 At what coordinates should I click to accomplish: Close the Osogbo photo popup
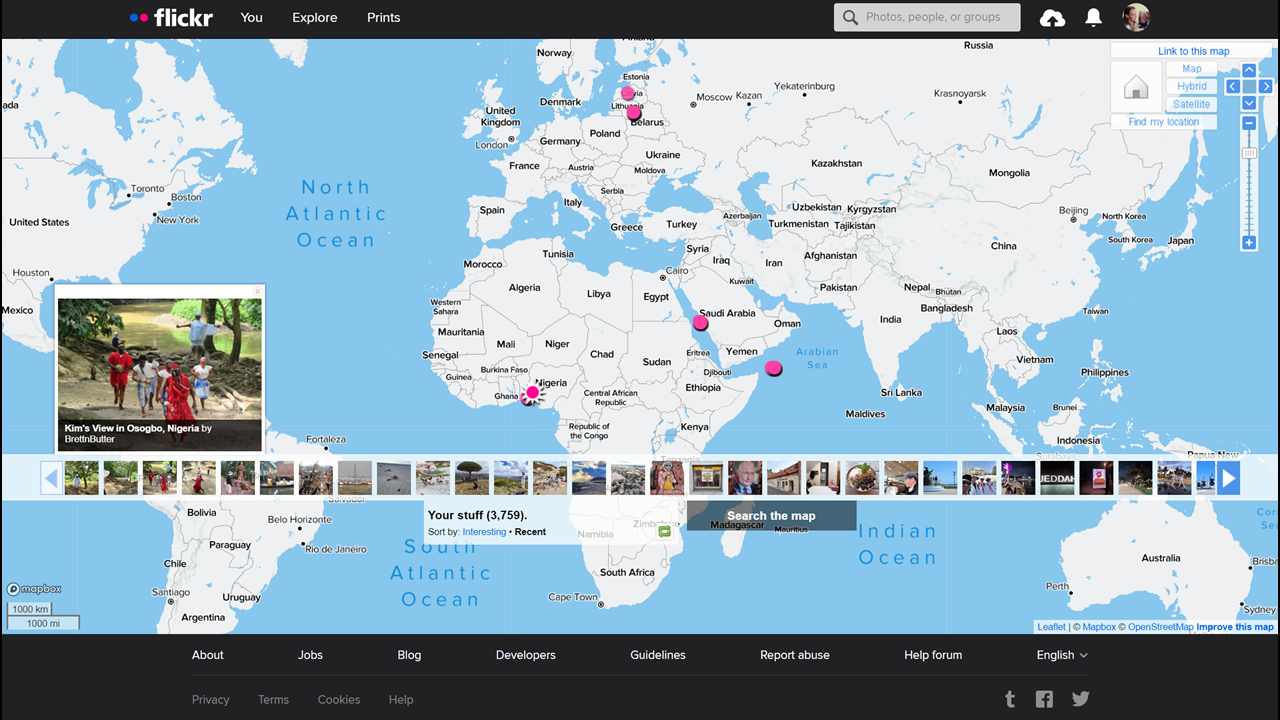point(258,292)
